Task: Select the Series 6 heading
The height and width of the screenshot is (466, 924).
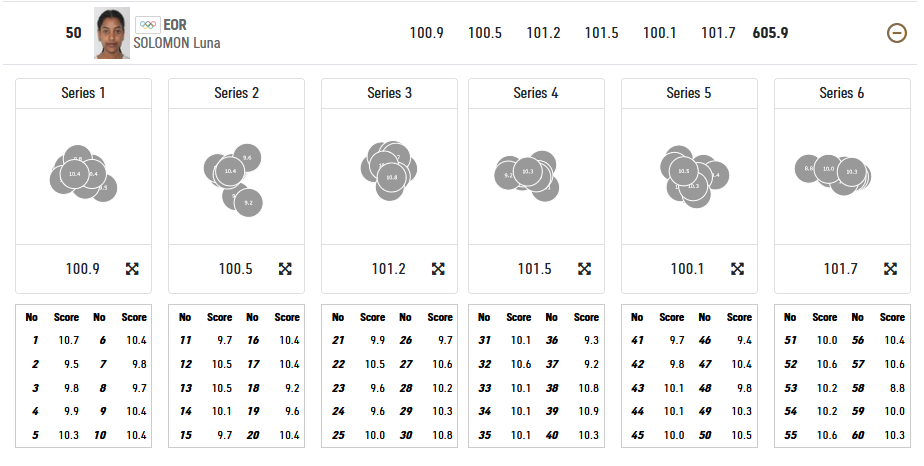Action: (842, 93)
